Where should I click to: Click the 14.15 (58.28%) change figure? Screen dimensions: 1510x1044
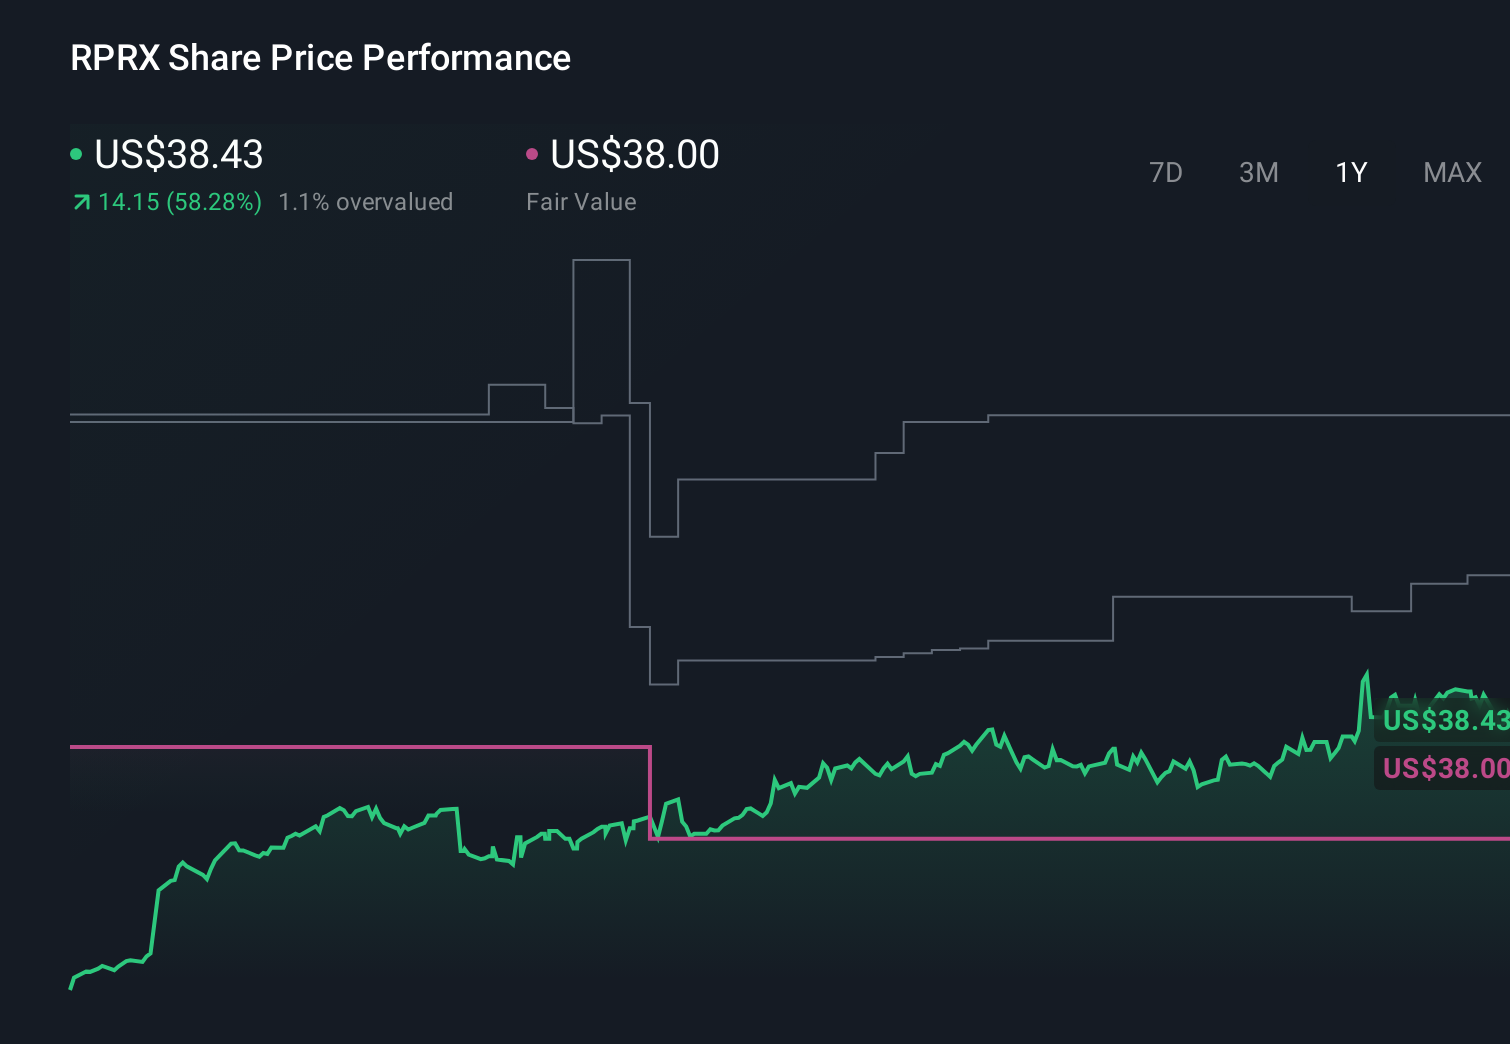179,202
